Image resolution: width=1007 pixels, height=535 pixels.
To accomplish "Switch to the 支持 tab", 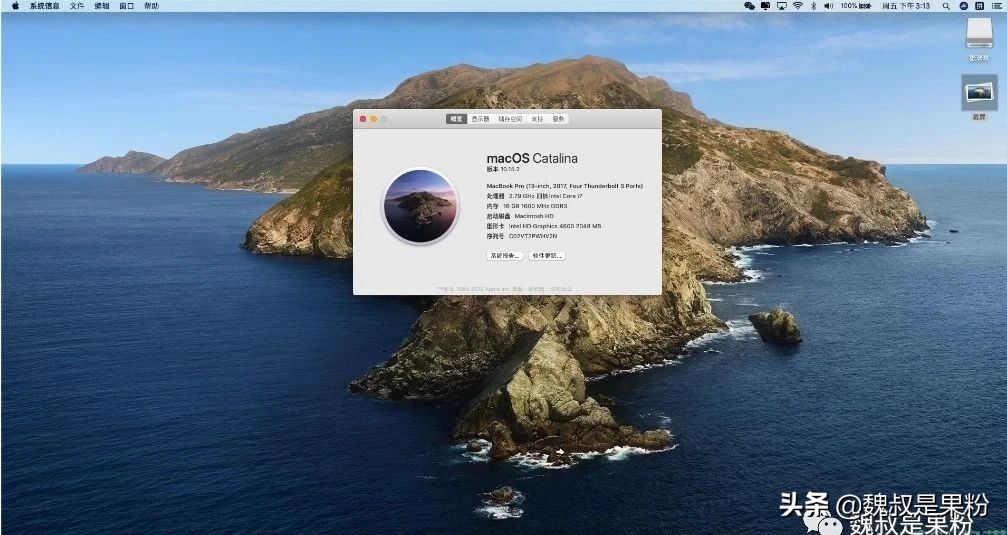I will [538, 119].
